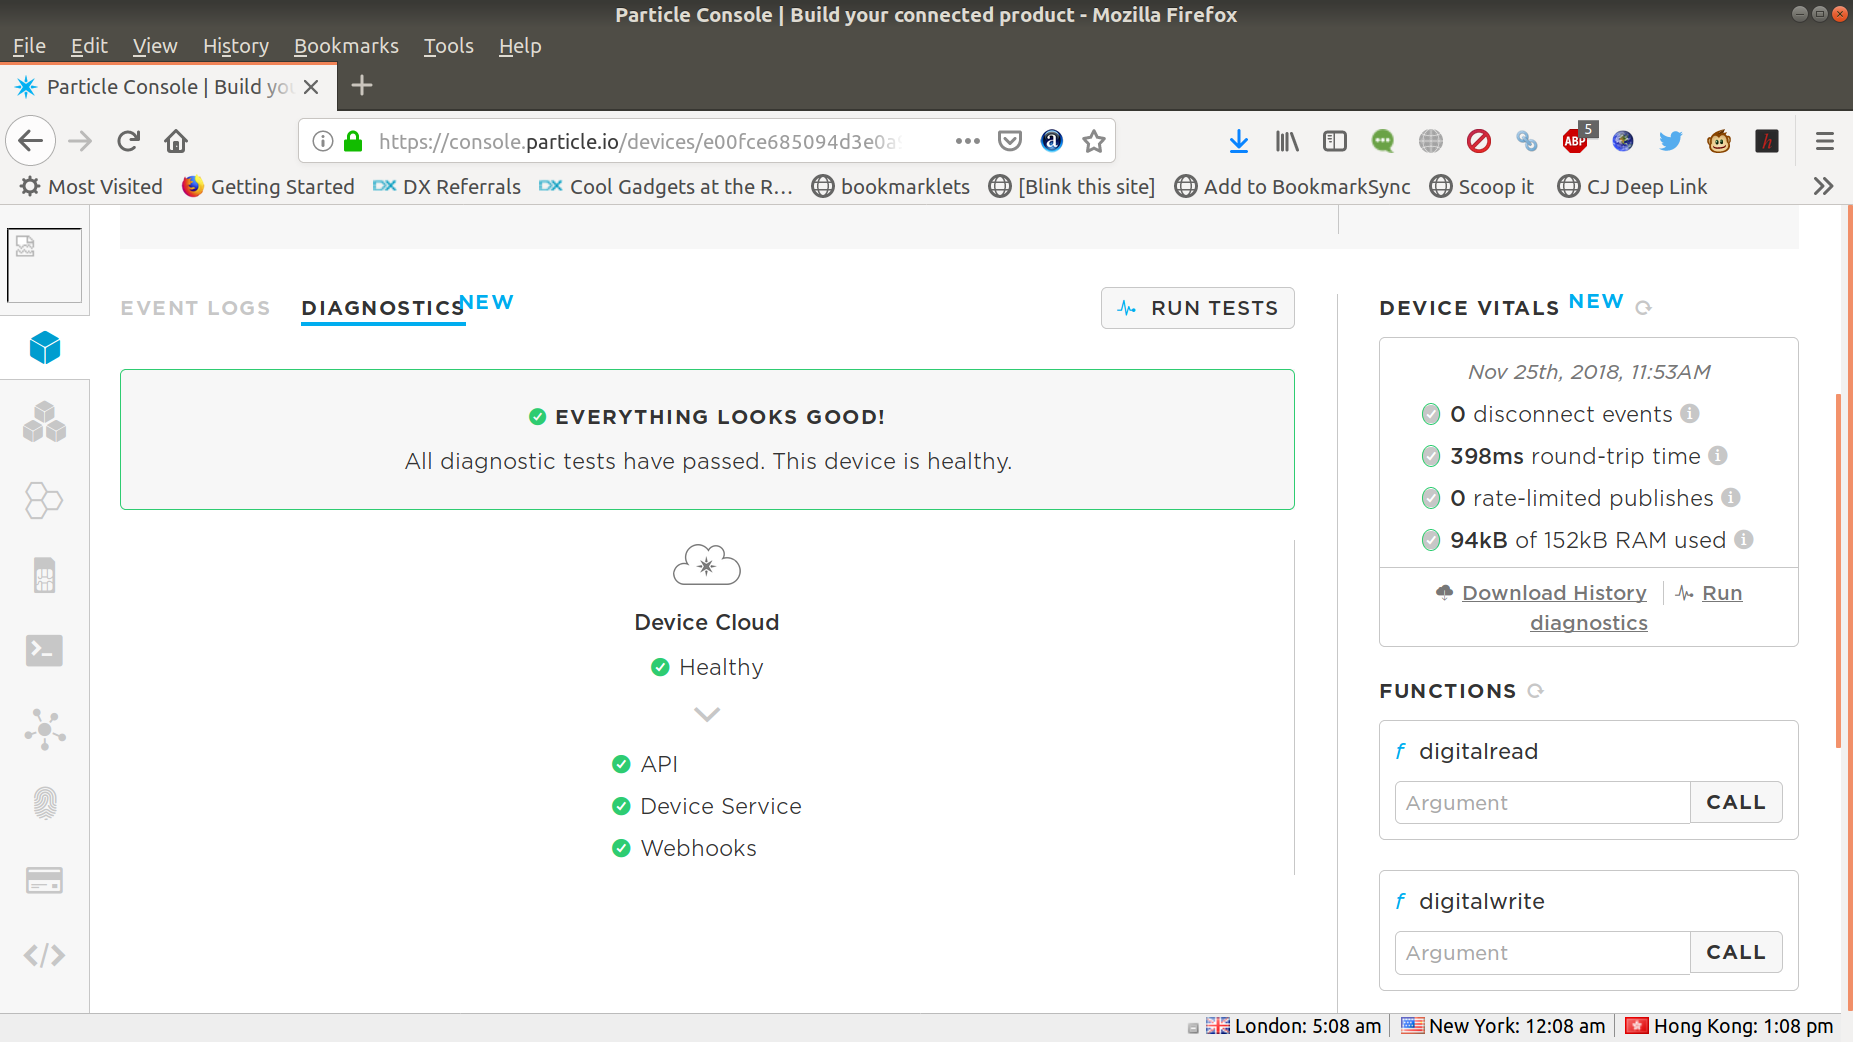Open a new browser tab
Image resolution: width=1853 pixels, height=1042 pixels.
(362, 86)
